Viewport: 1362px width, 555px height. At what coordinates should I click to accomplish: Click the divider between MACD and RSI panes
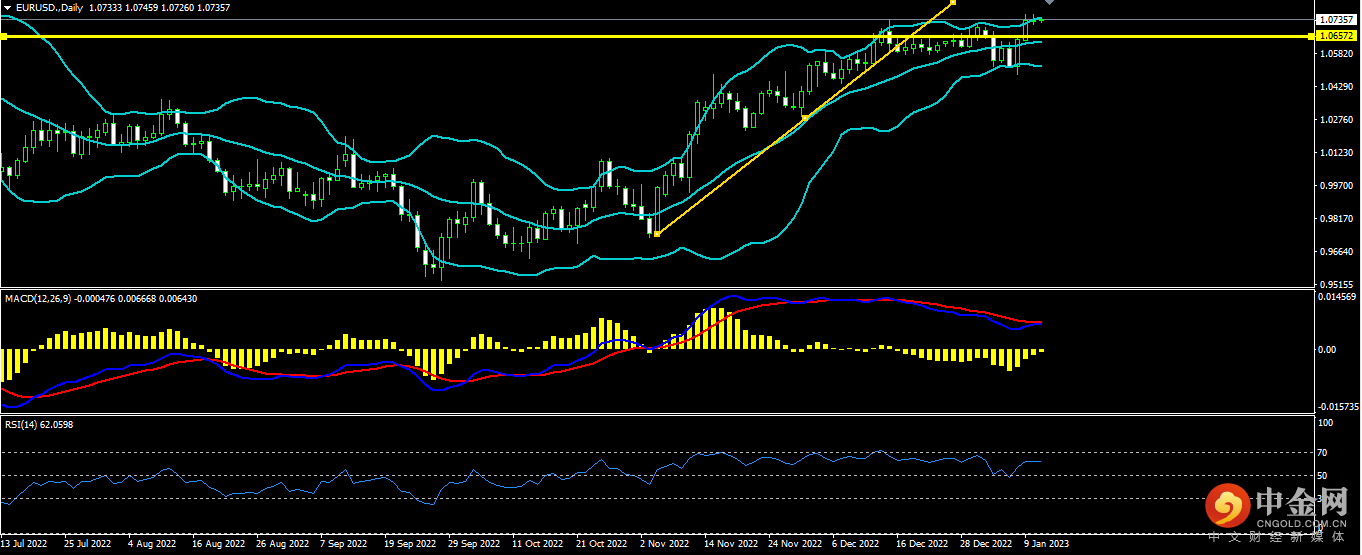click(680, 415)
